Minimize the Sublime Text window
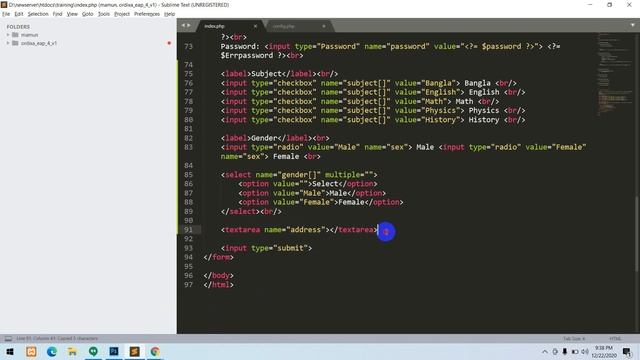 coord(590,4)
